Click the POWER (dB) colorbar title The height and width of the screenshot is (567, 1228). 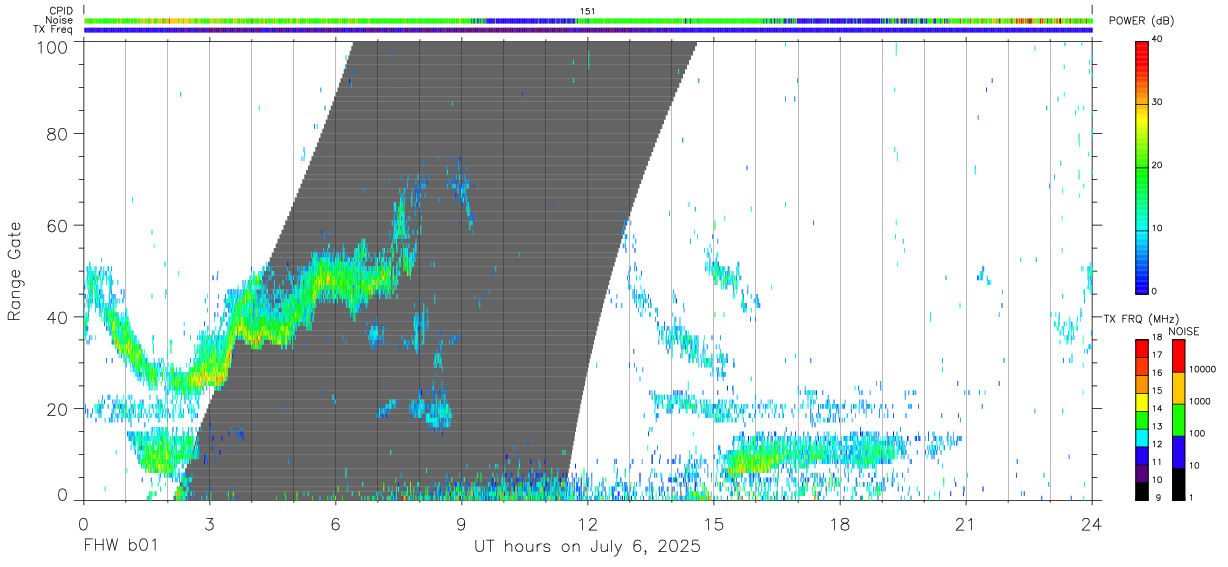pyautogui.click(x=1141, y=21)
